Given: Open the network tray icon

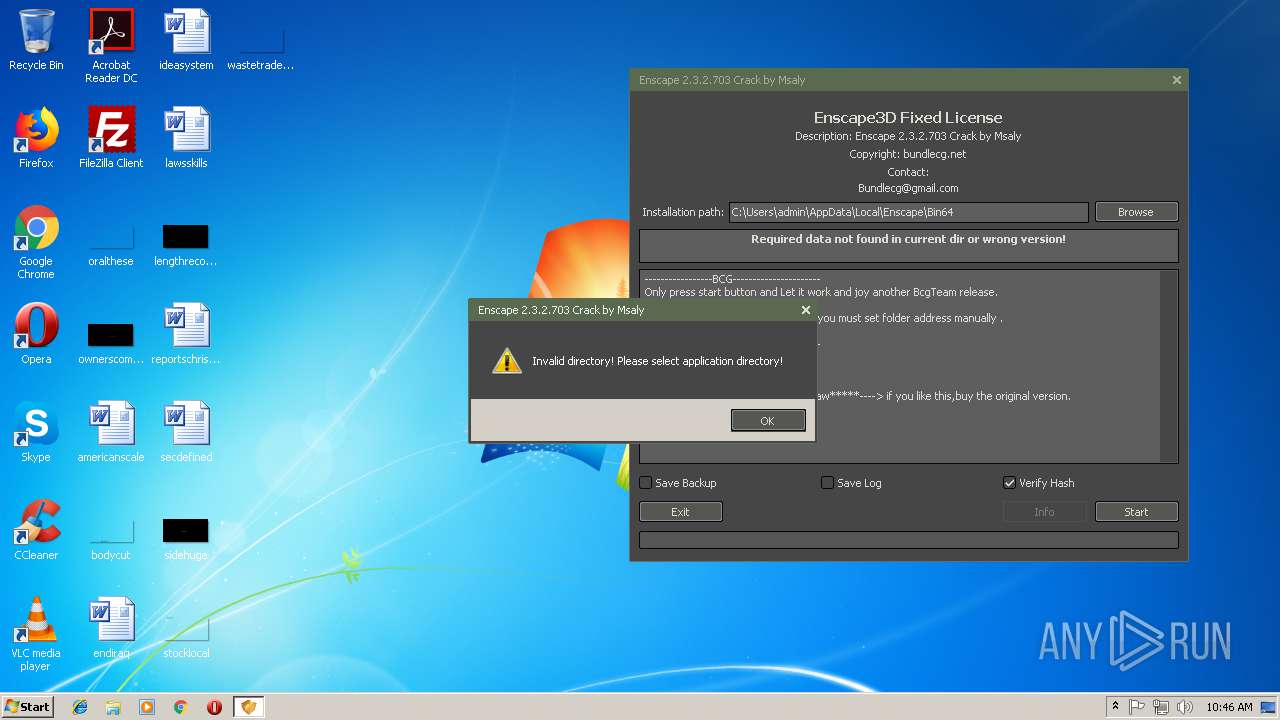Looking at the screenshot, I should point(1161,707).
